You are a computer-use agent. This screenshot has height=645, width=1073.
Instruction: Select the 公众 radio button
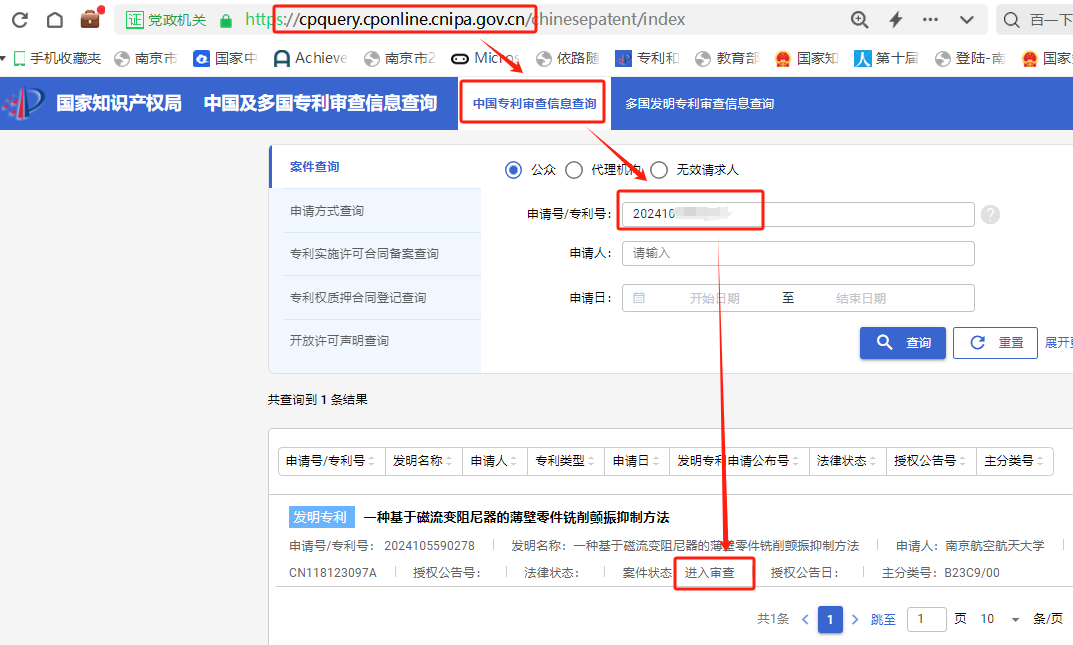tap(514, 170)
